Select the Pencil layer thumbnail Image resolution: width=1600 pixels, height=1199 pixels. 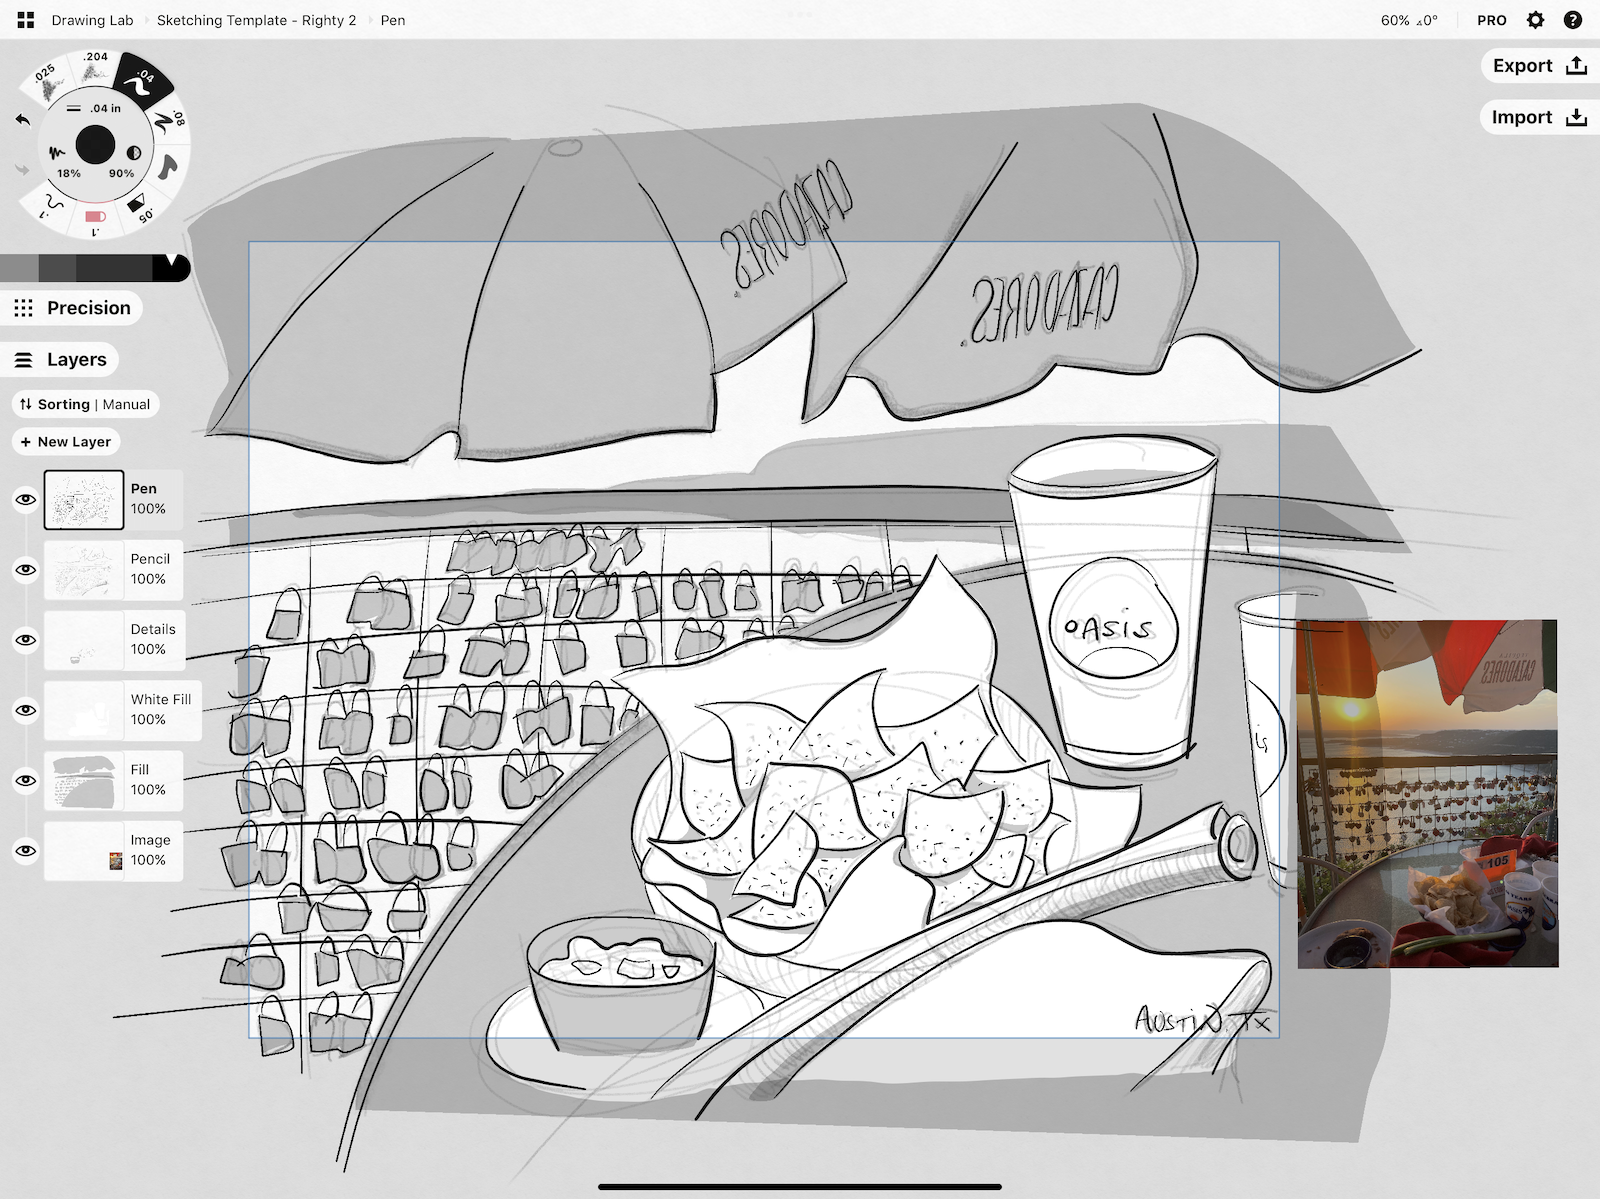84,570
